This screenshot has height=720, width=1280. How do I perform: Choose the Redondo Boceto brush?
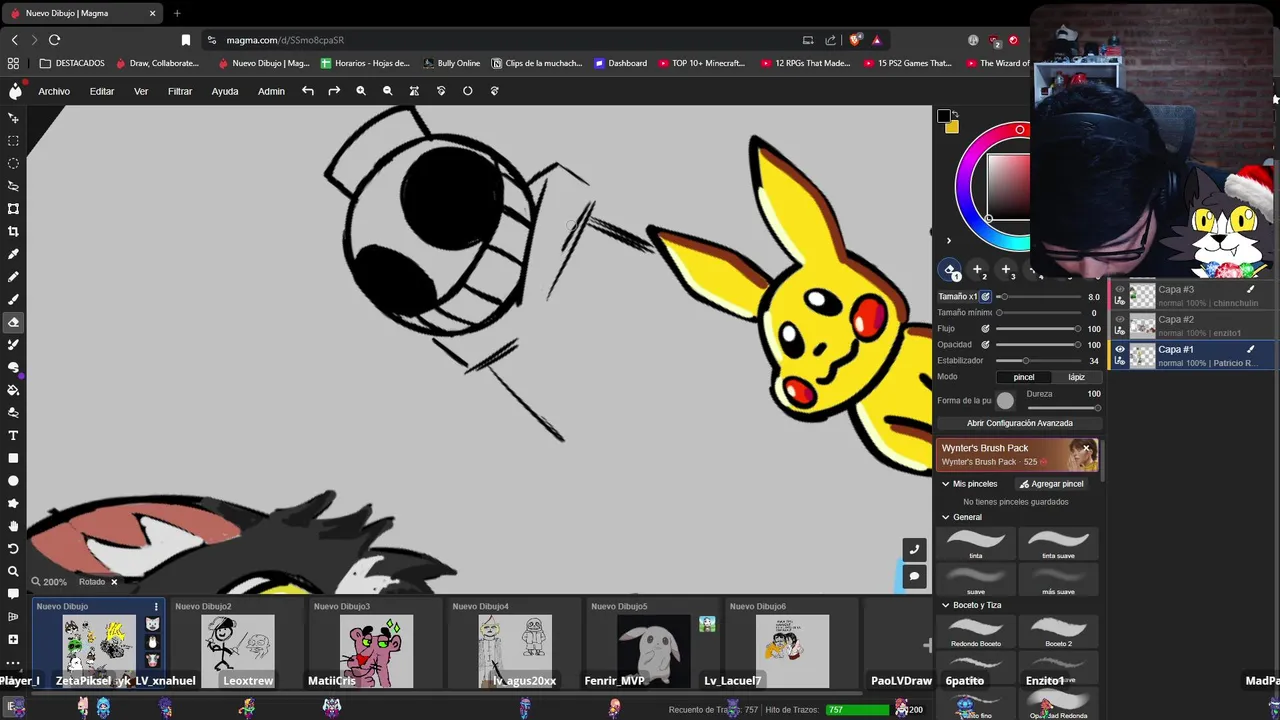coord(976,632)
